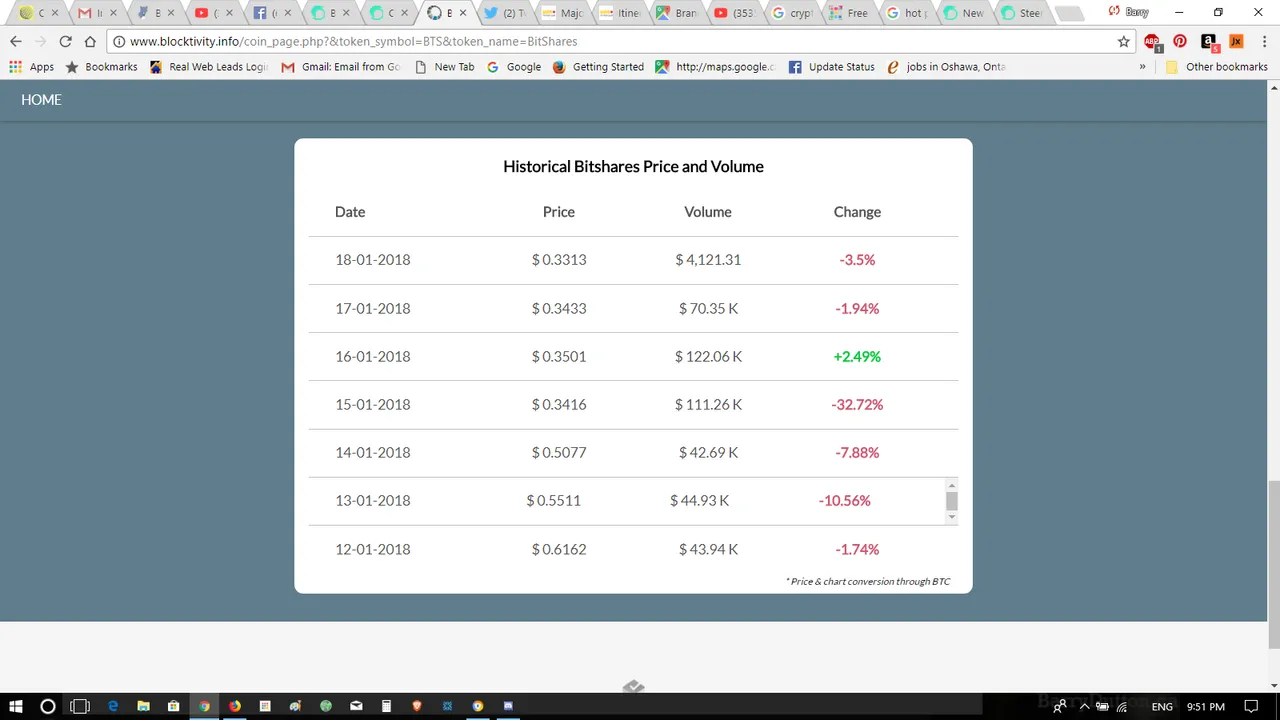Reload the page with the refresh icon

point(65,42)
